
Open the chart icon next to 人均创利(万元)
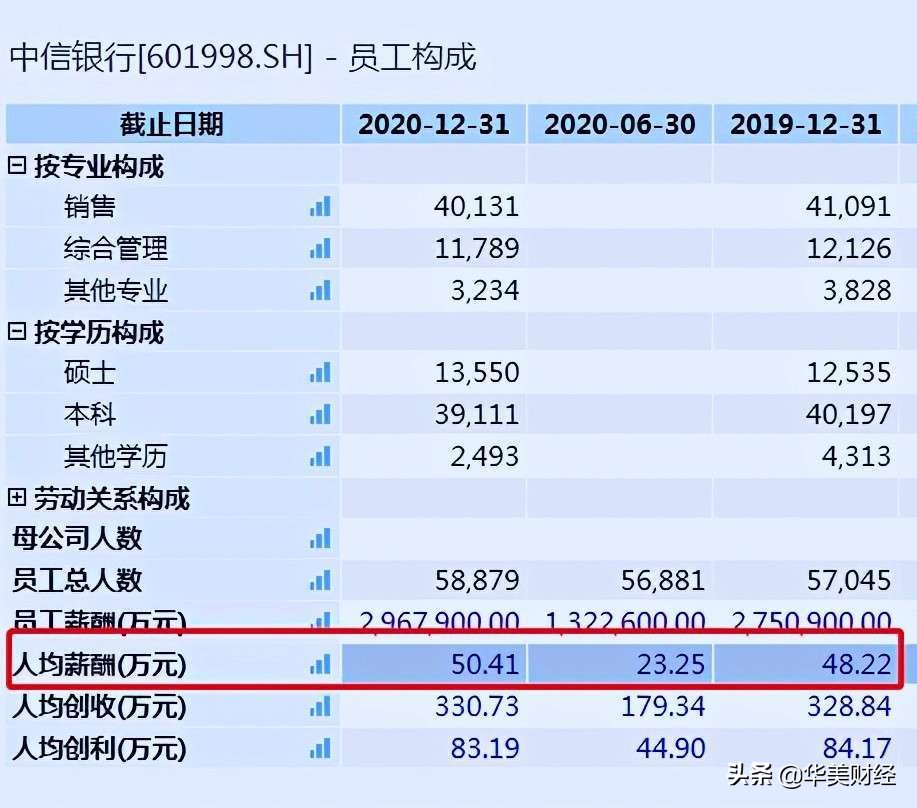(320, 748)
